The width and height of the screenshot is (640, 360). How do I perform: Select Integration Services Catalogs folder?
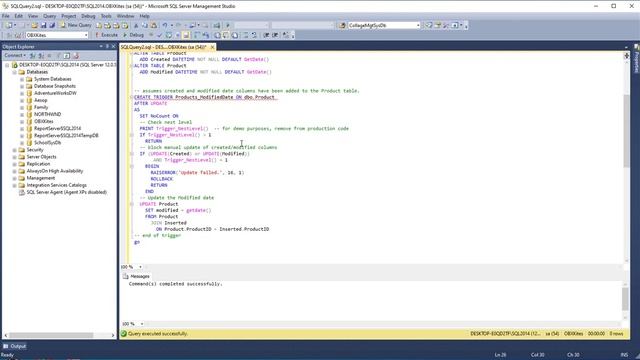pos(56,185)
